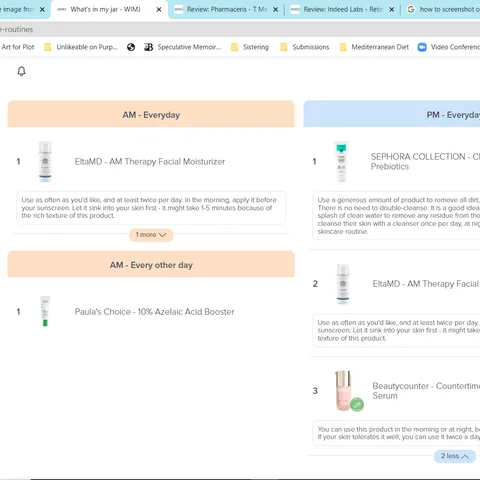
Task: Collapse the list with 2 less
Action: click(x=455, y=456)
